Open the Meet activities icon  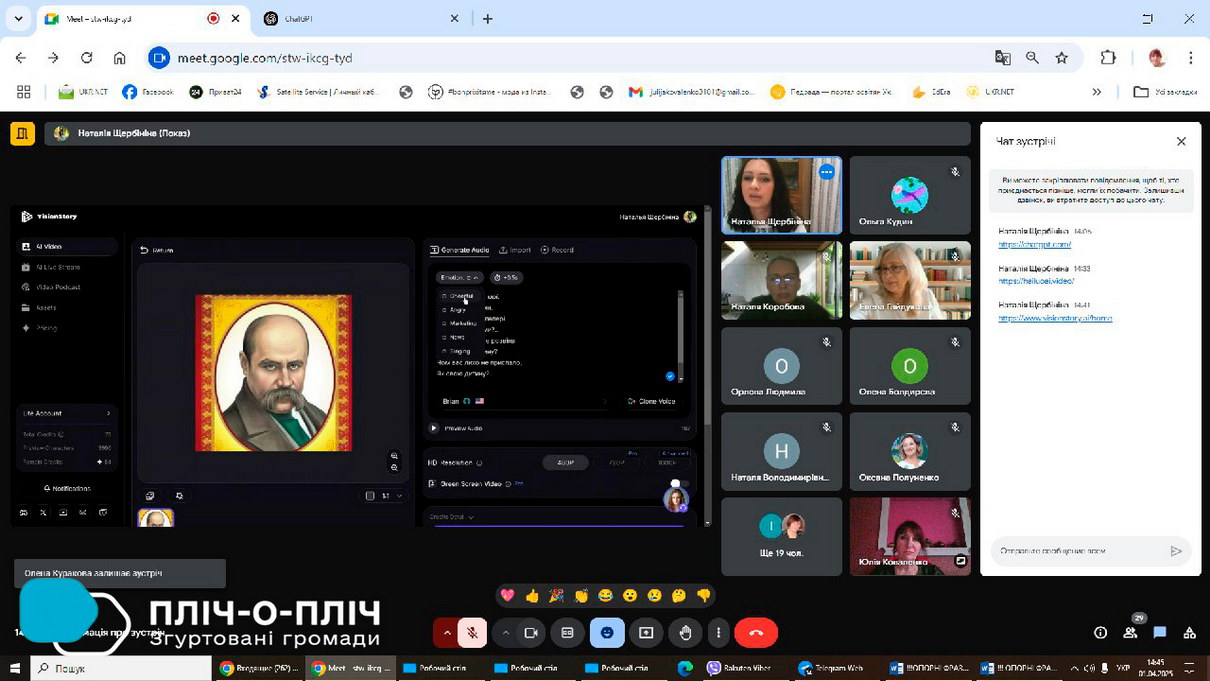coord(1189,633)
